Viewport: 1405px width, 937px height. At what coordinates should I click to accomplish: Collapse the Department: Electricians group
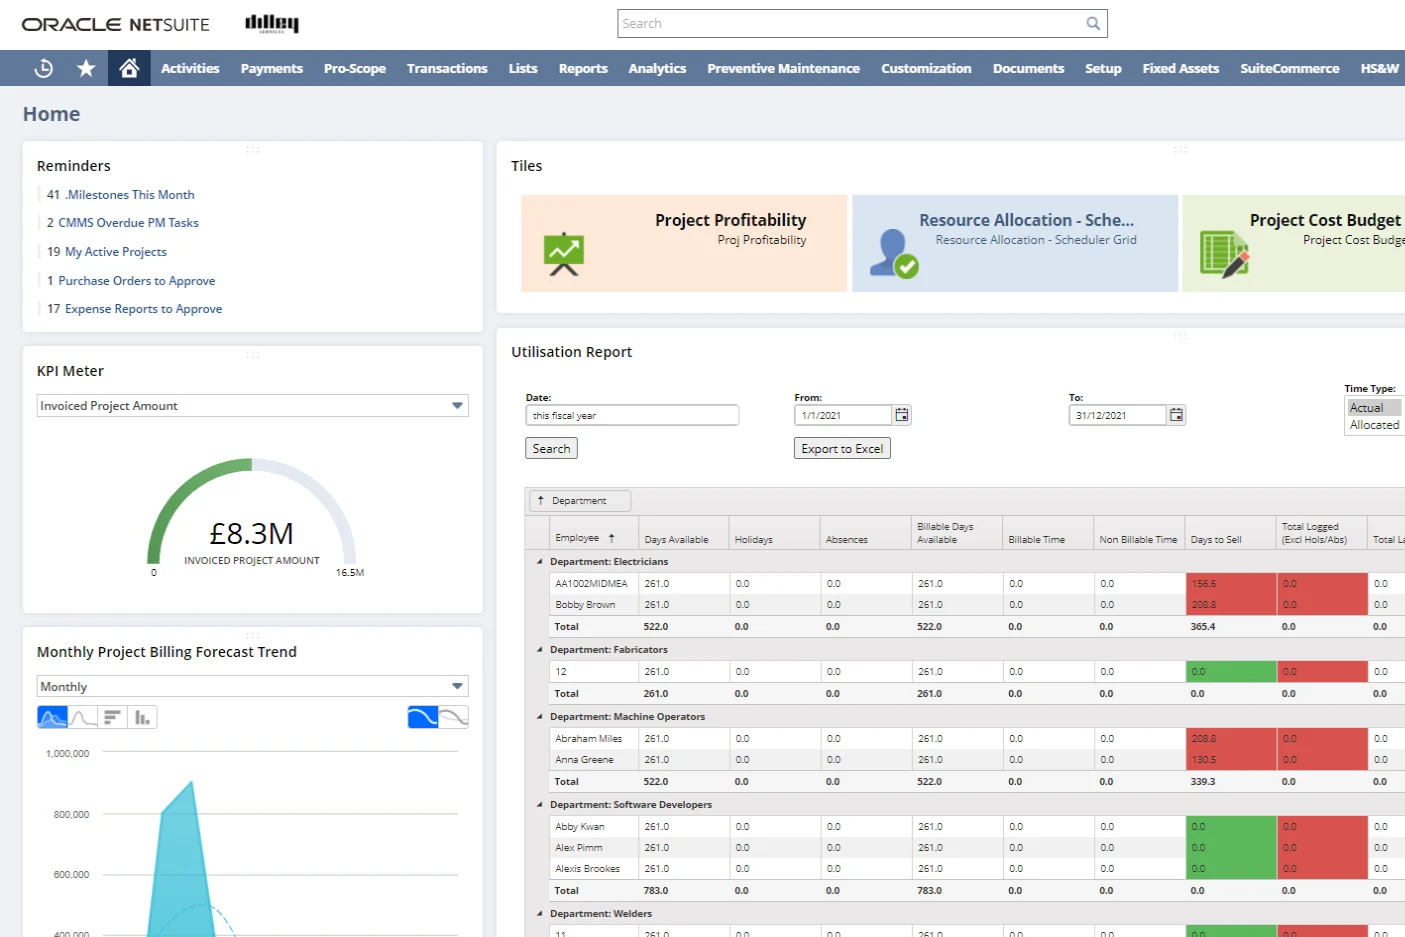[540, 562]
